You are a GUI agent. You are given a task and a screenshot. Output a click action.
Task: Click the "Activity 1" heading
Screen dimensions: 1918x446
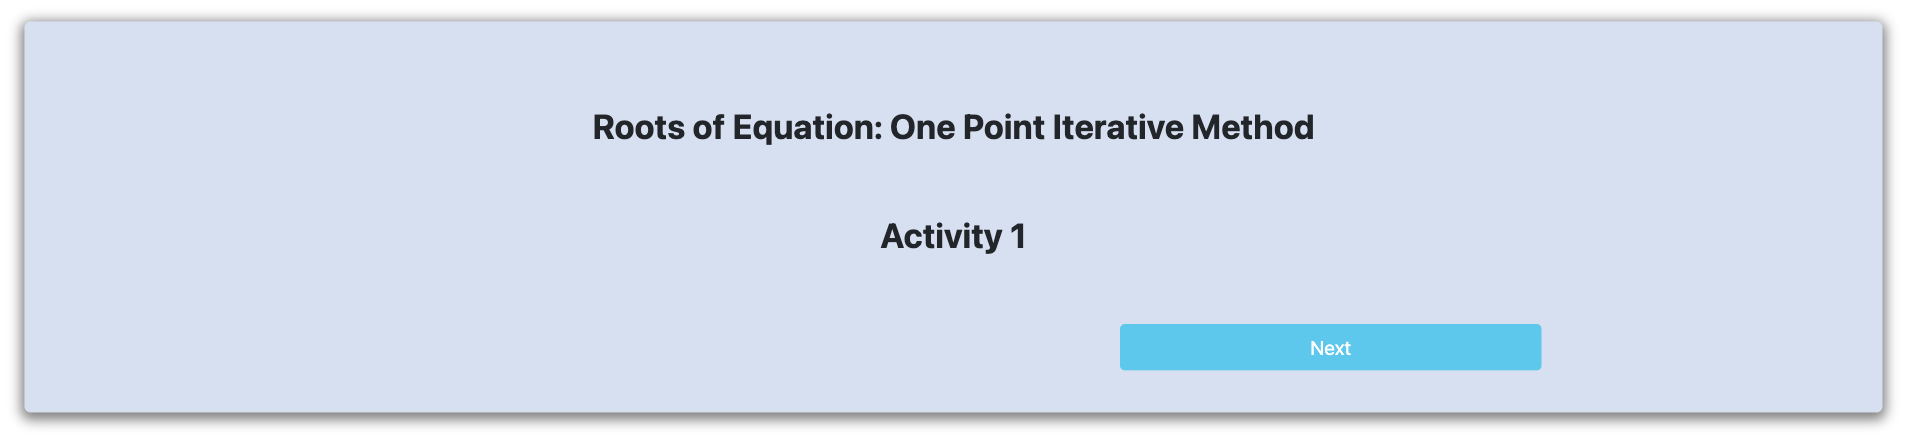point(953,237)
